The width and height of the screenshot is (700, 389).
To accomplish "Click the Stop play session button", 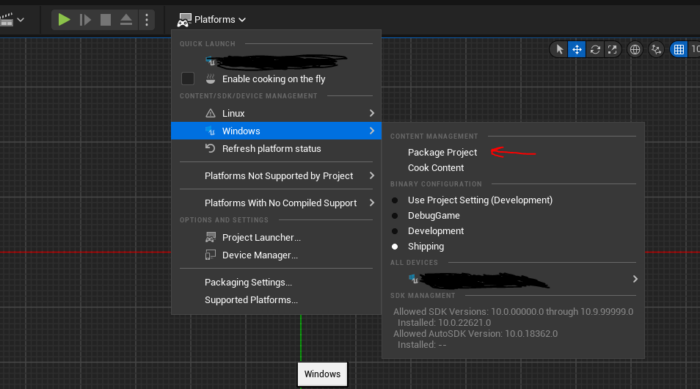I will point(105,20).
